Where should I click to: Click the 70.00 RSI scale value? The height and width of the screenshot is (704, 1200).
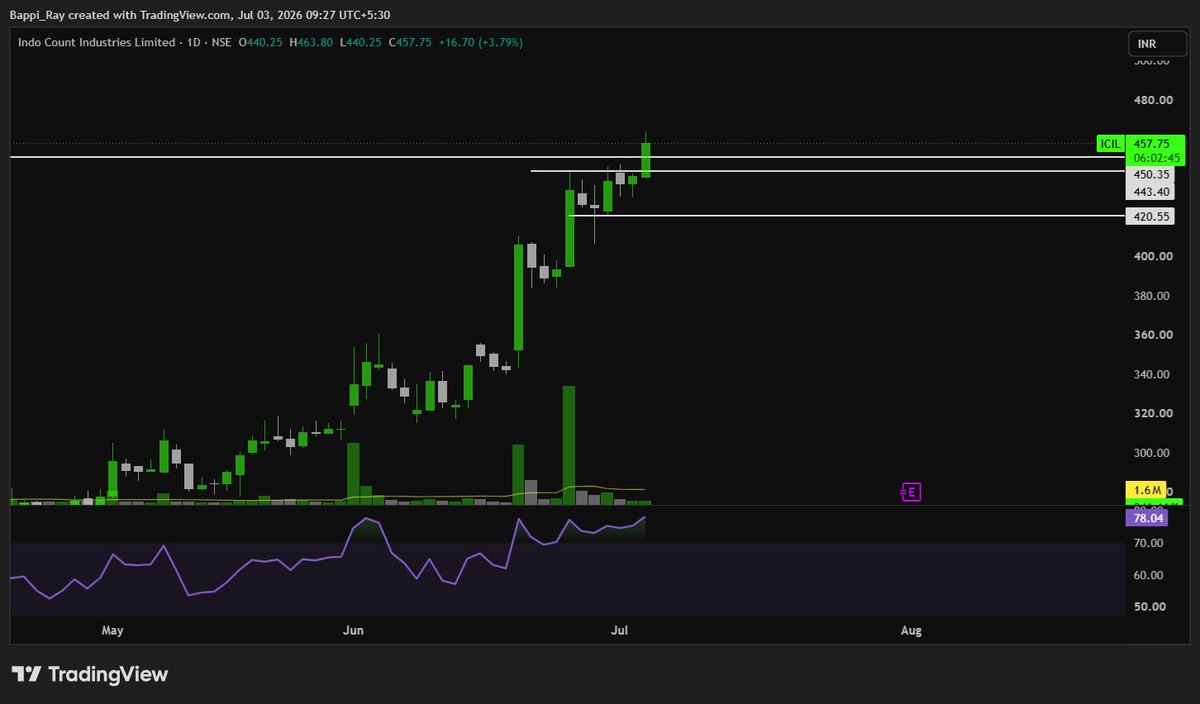pos(1148,543)
